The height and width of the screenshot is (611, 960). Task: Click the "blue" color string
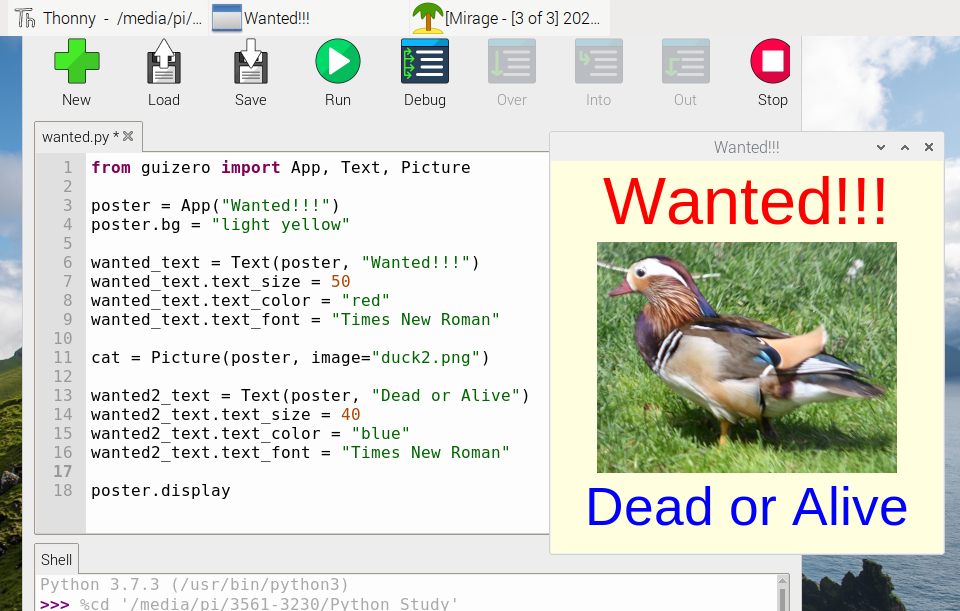380,433
